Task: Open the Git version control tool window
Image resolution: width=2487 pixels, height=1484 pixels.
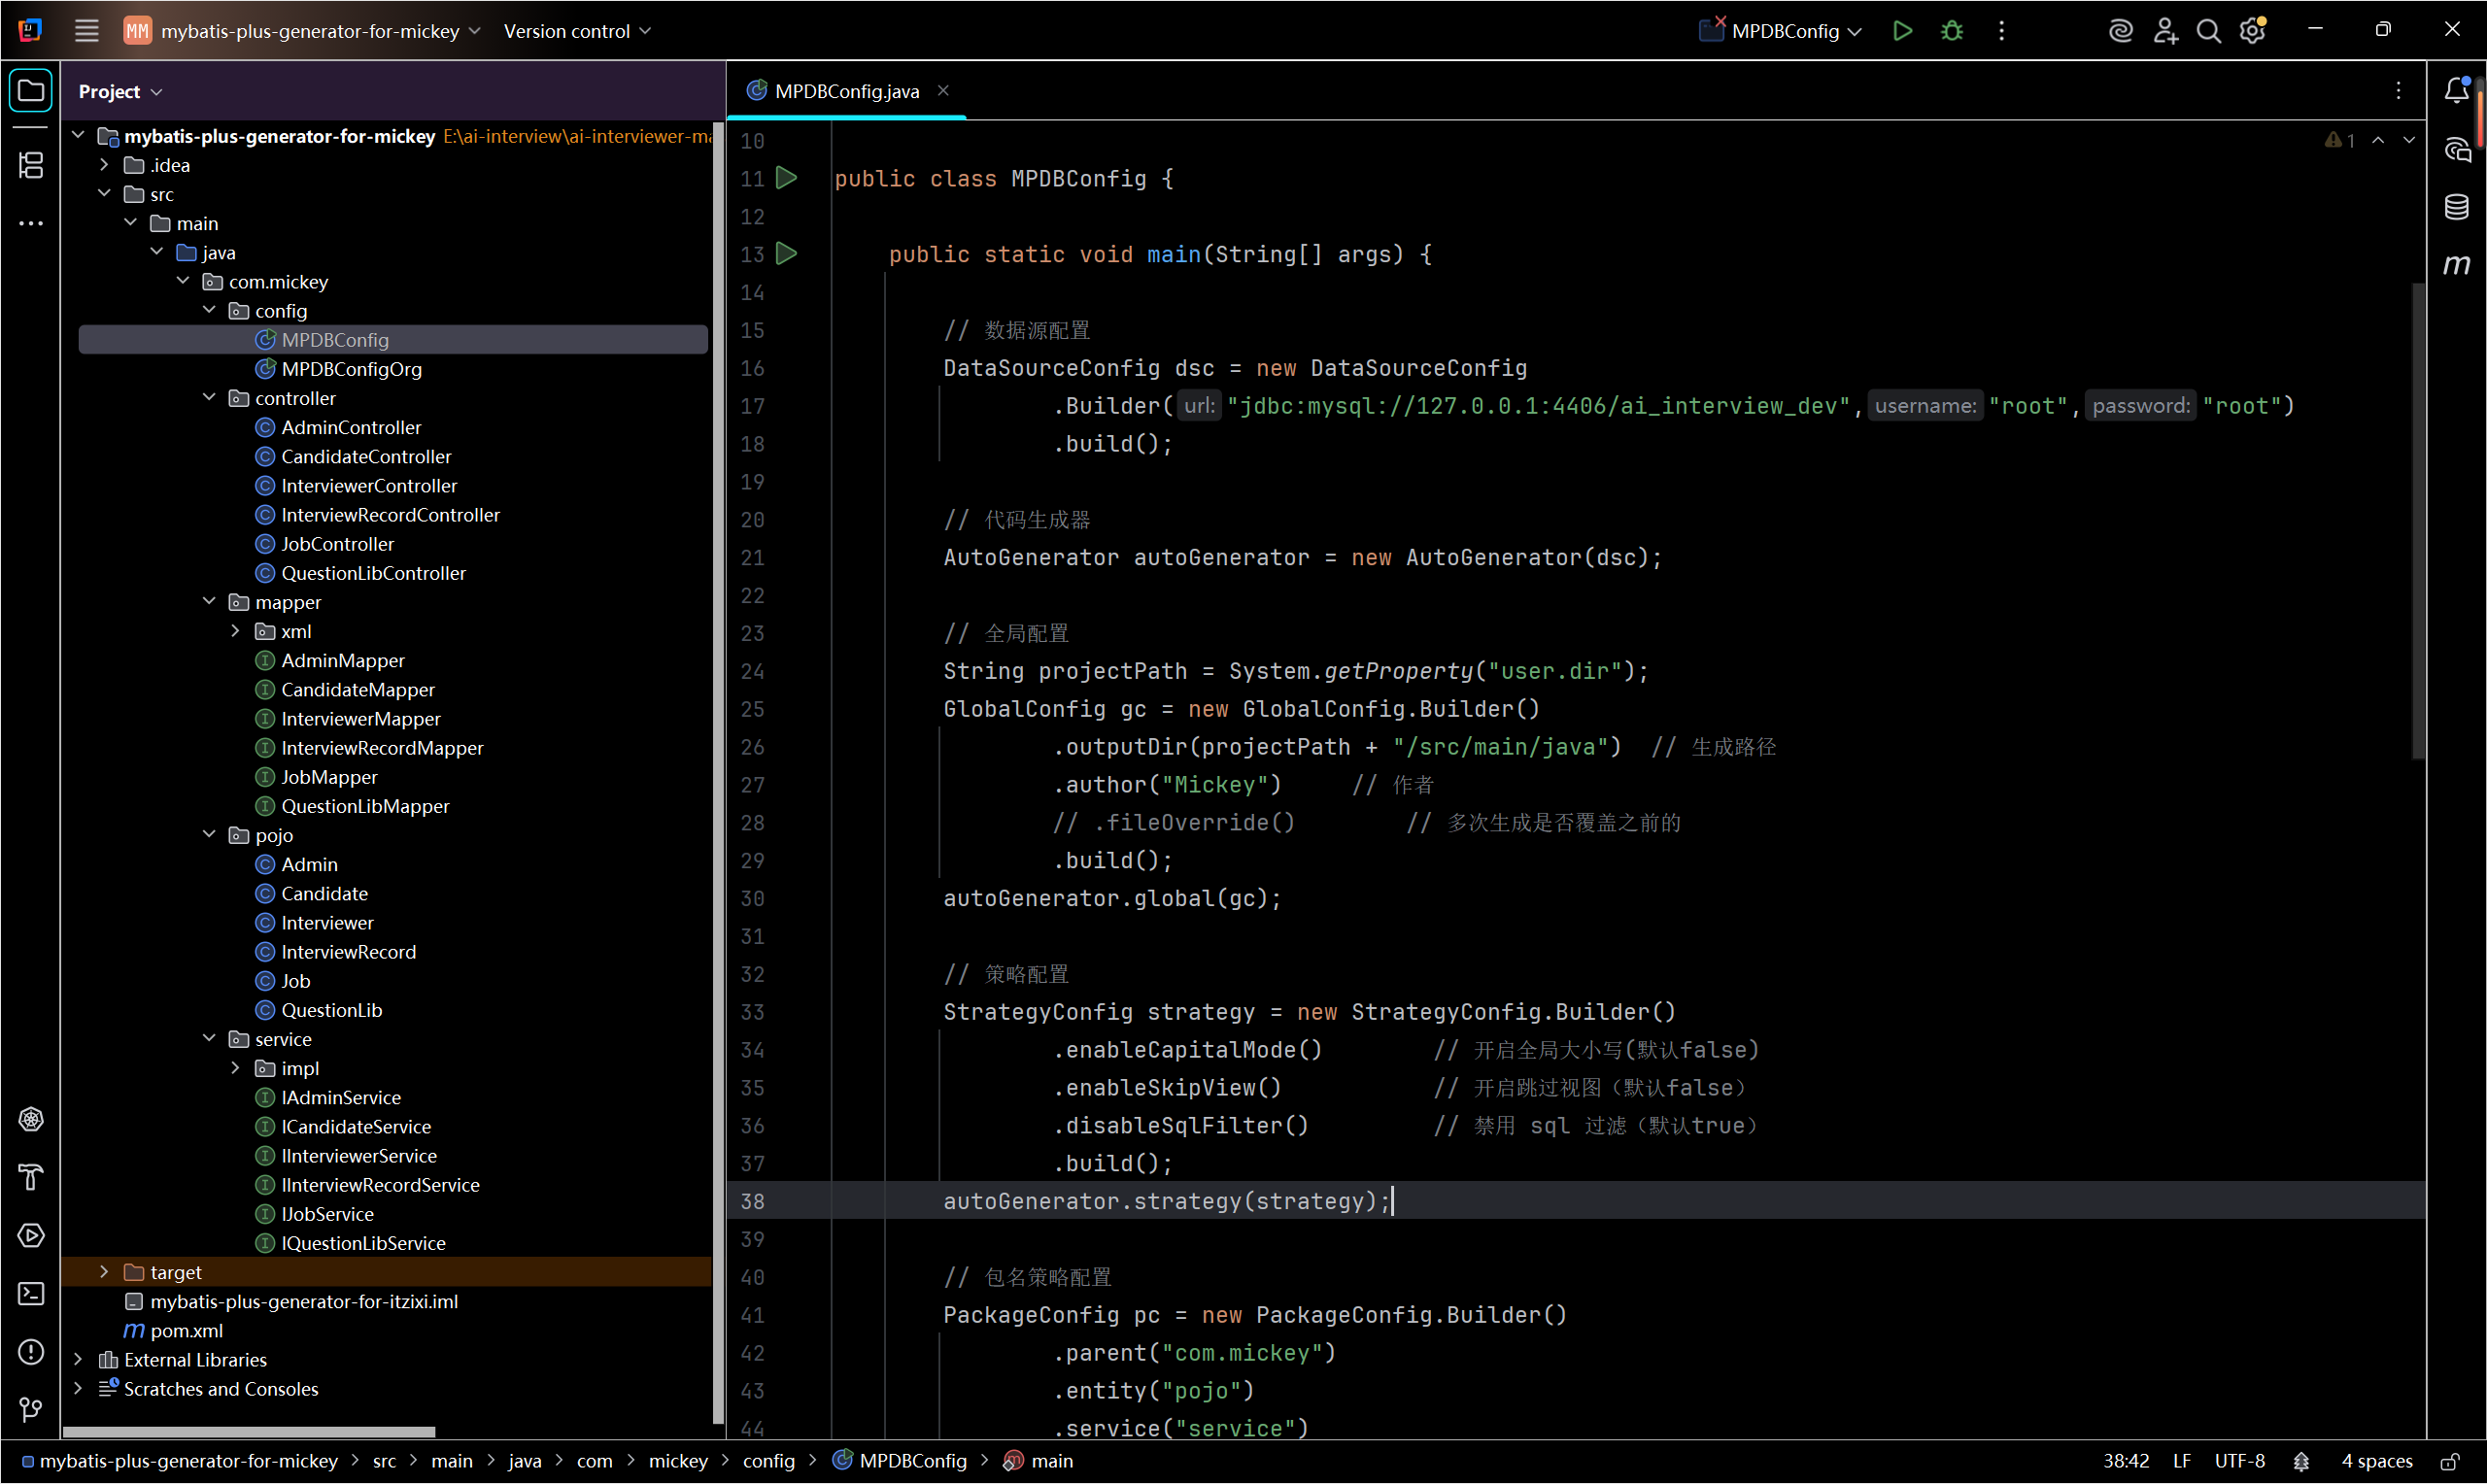Action: pos(31,1410)
